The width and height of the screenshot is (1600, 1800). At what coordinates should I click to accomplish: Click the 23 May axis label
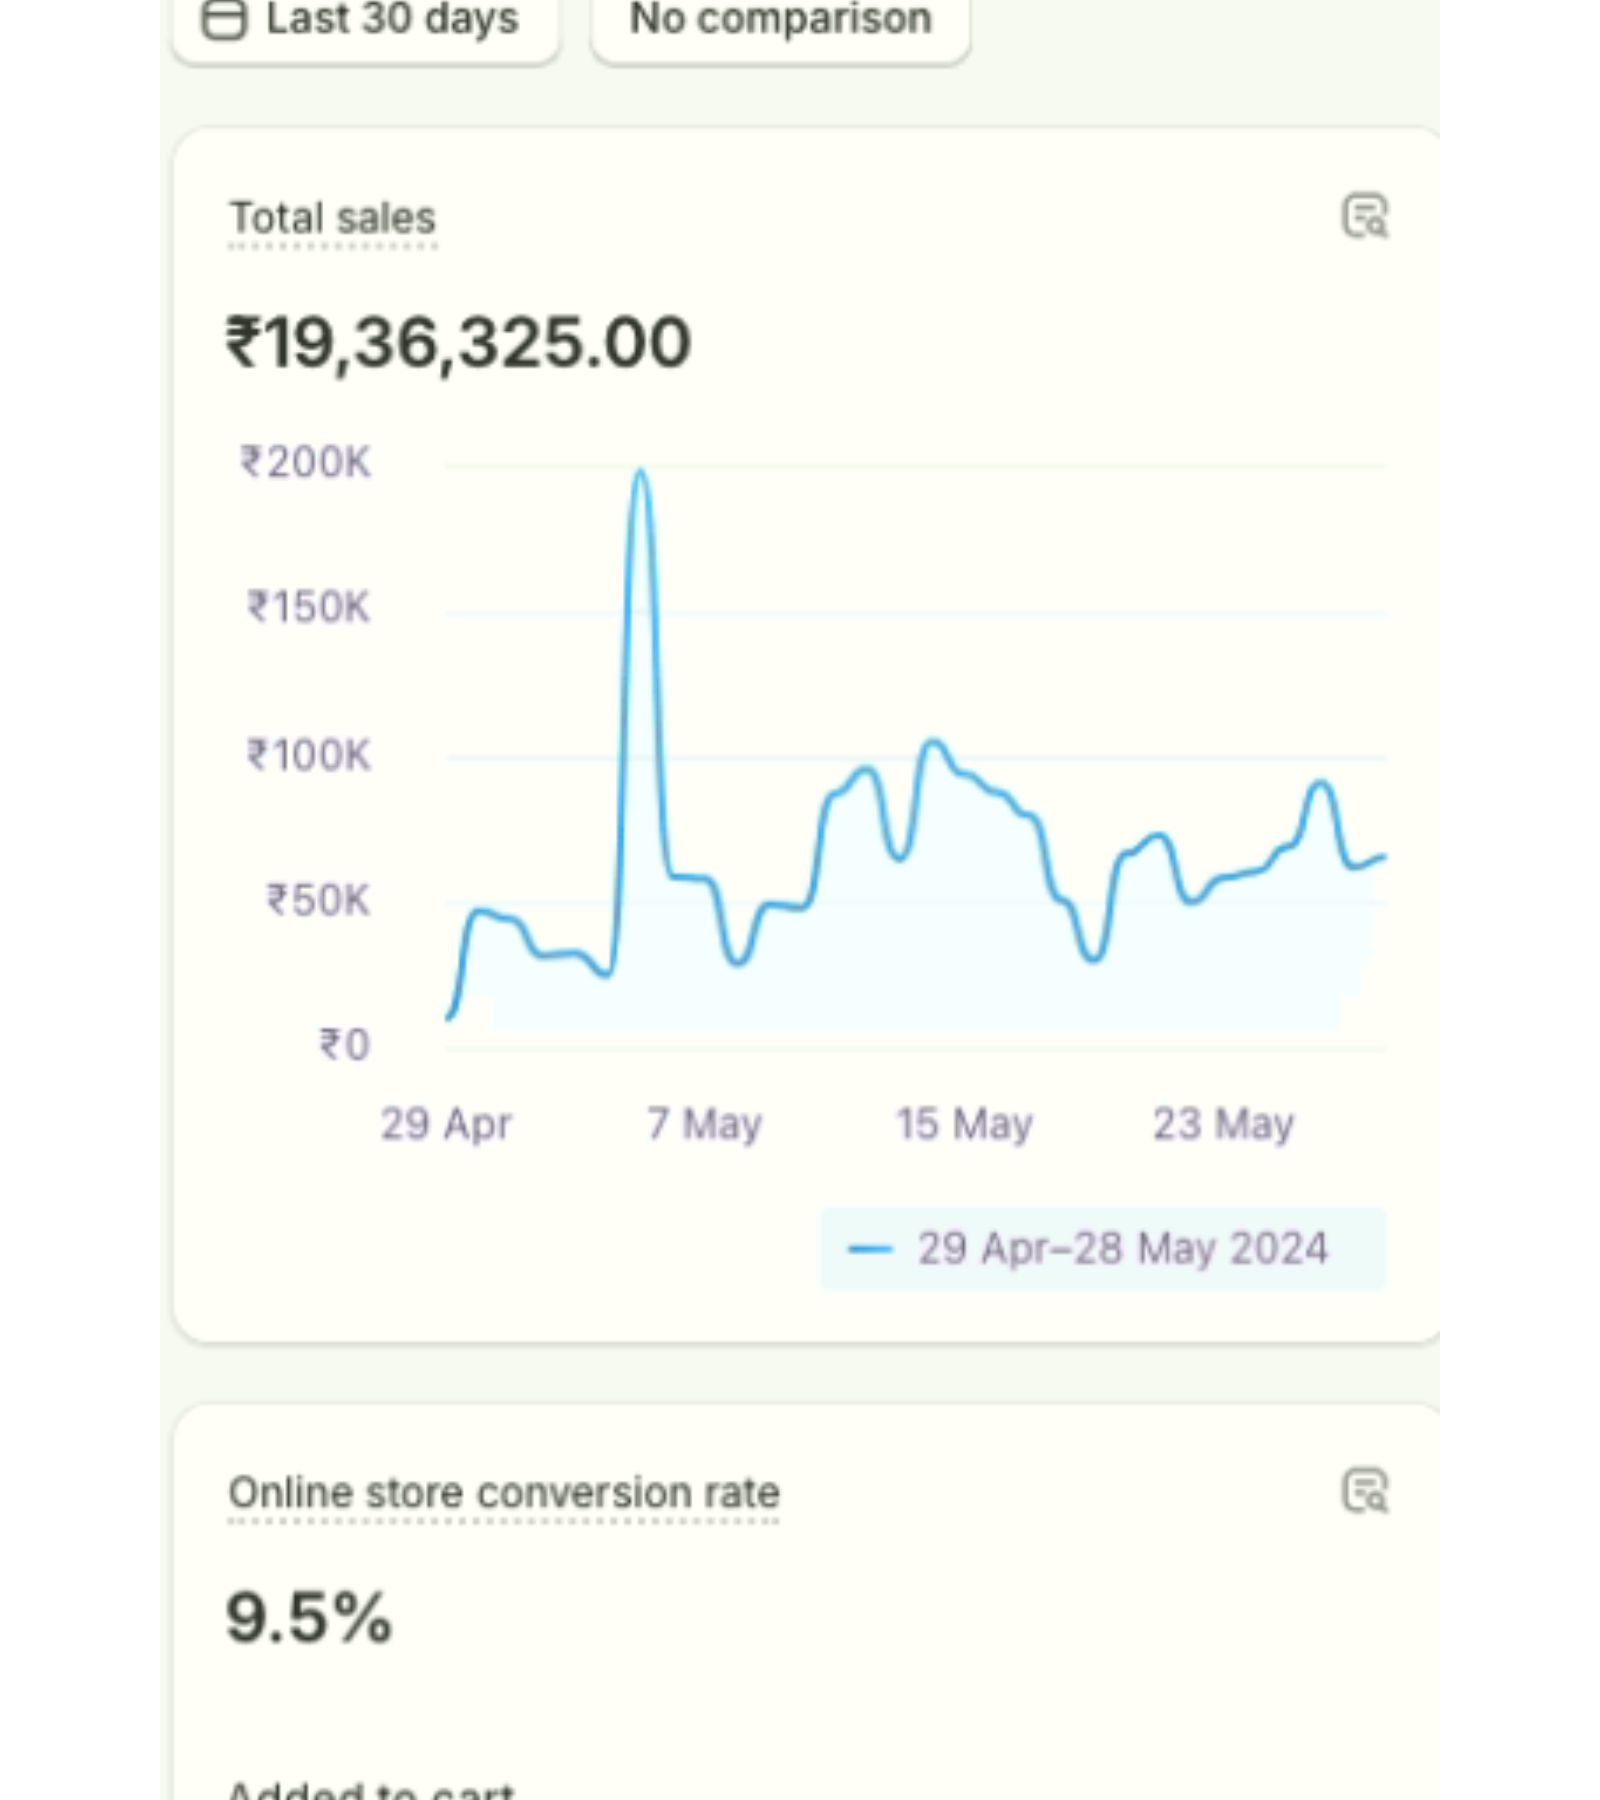point(1223,1124)
